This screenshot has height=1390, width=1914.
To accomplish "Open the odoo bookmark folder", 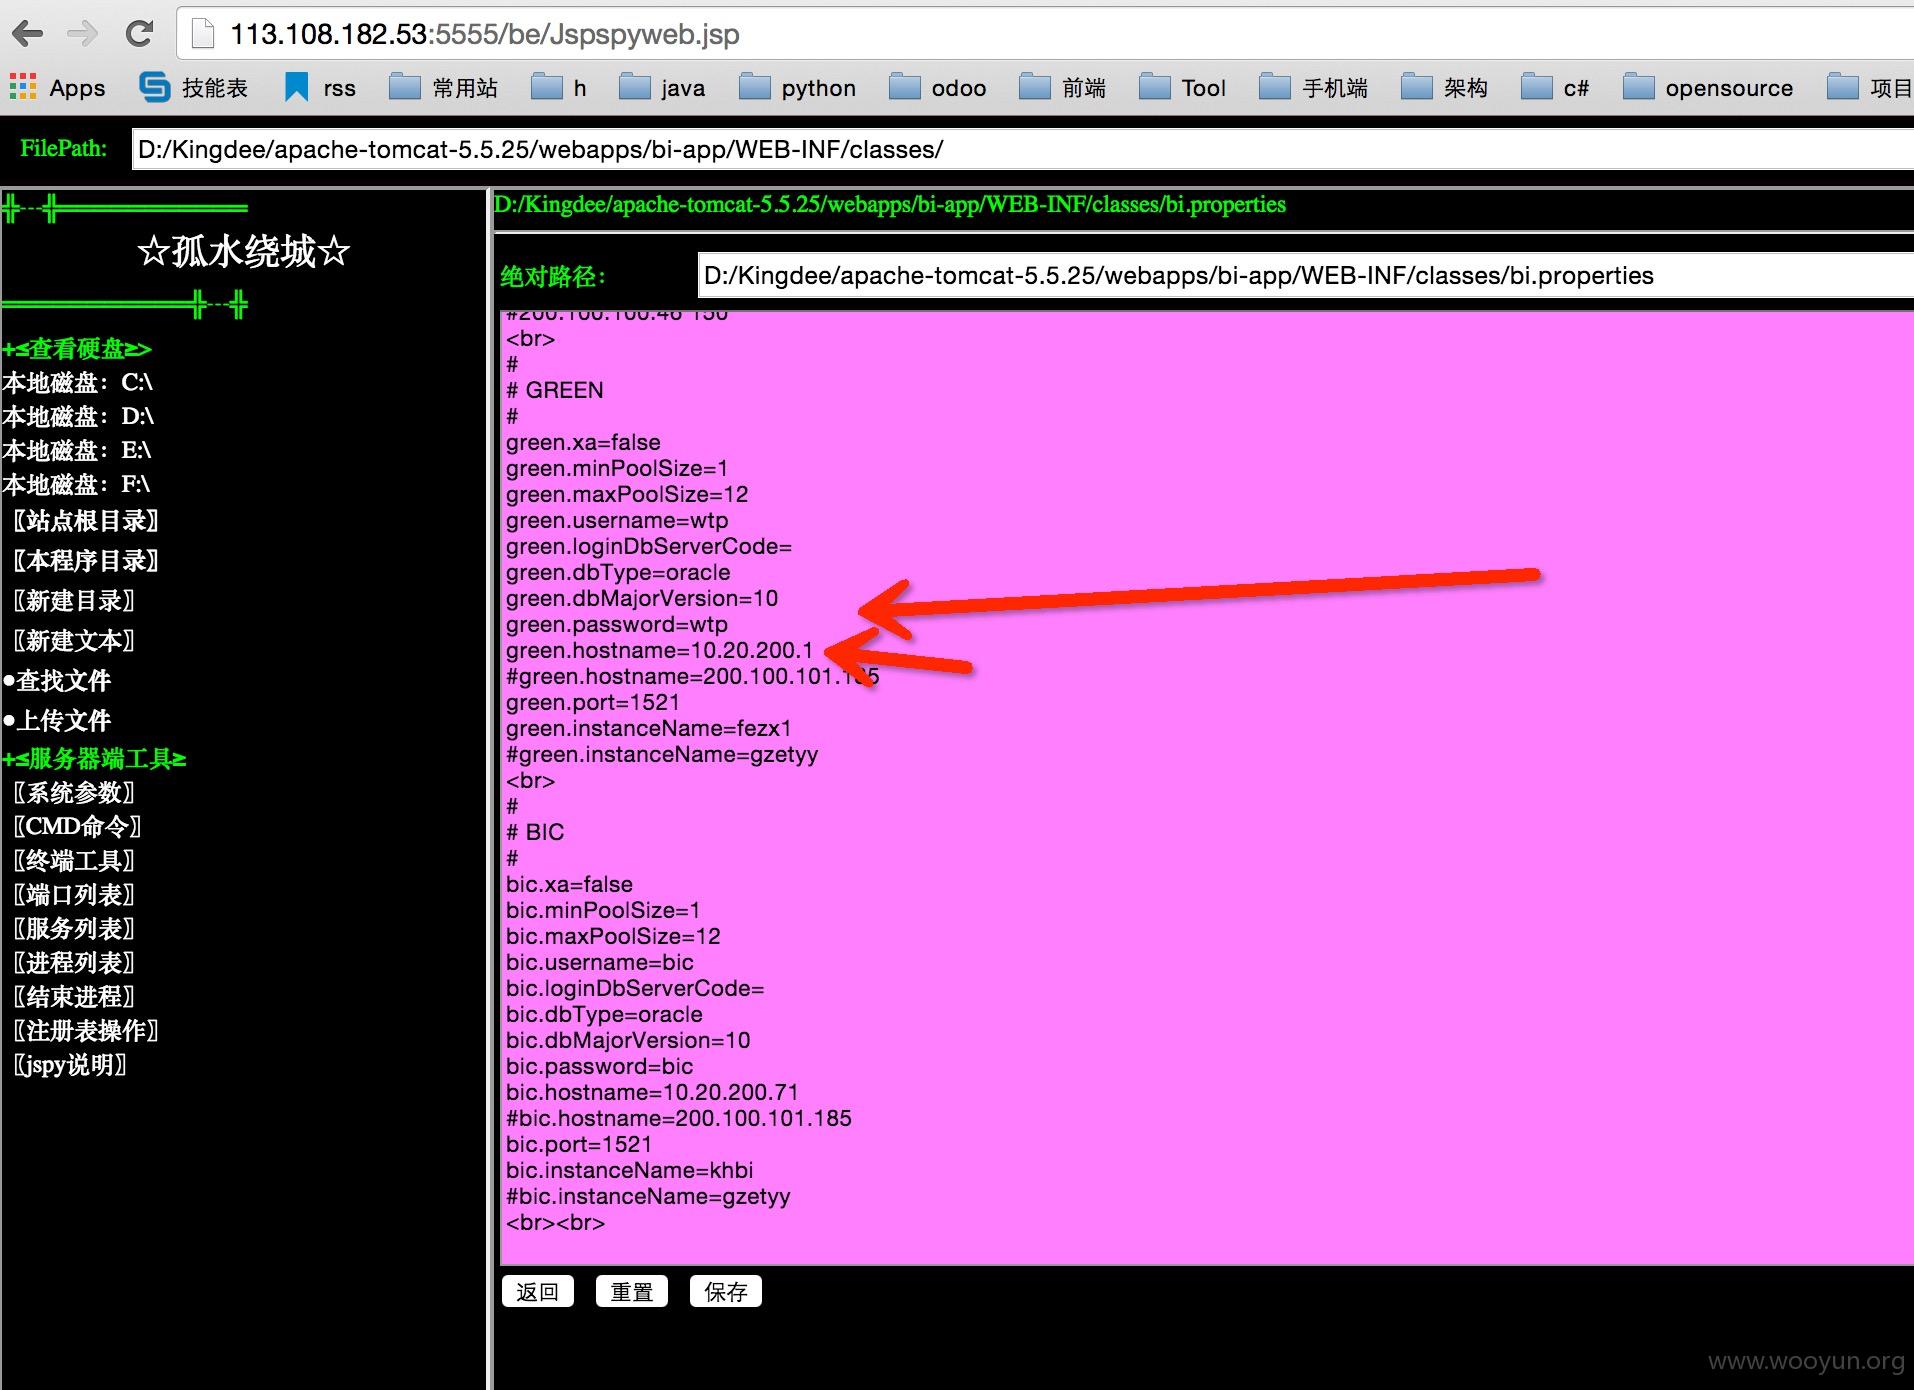I will pyautogui.click(x=937, y=88).
